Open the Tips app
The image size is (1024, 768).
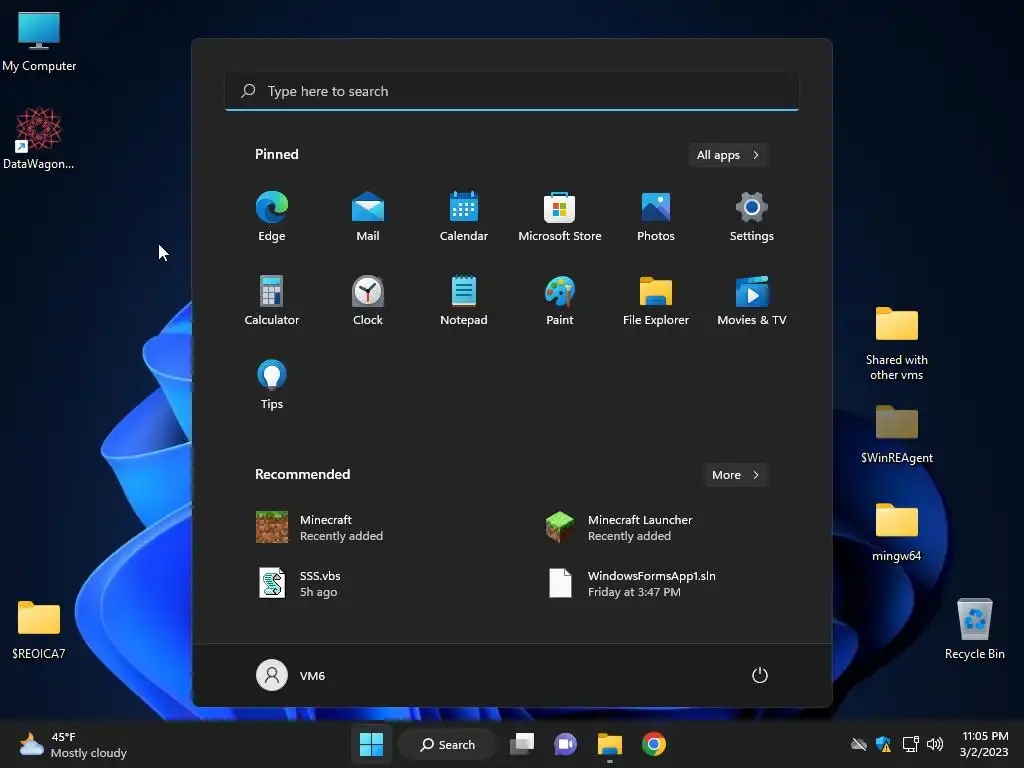click(272, 385)
